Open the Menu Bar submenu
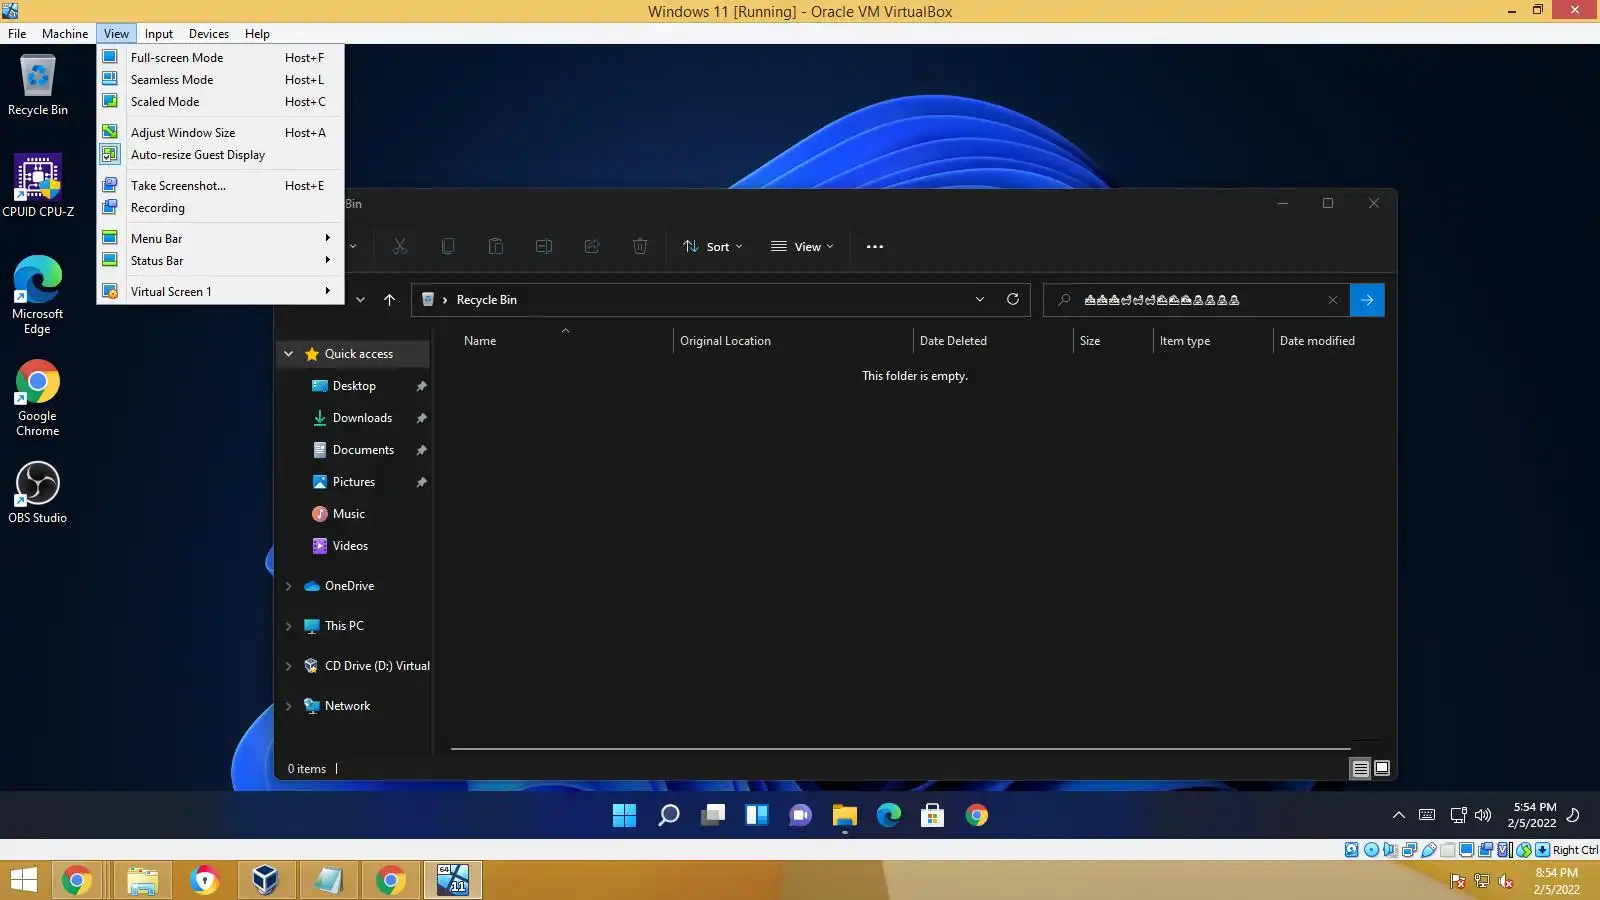The width and height of the screenshot is (1600, 900). point(220,239)
